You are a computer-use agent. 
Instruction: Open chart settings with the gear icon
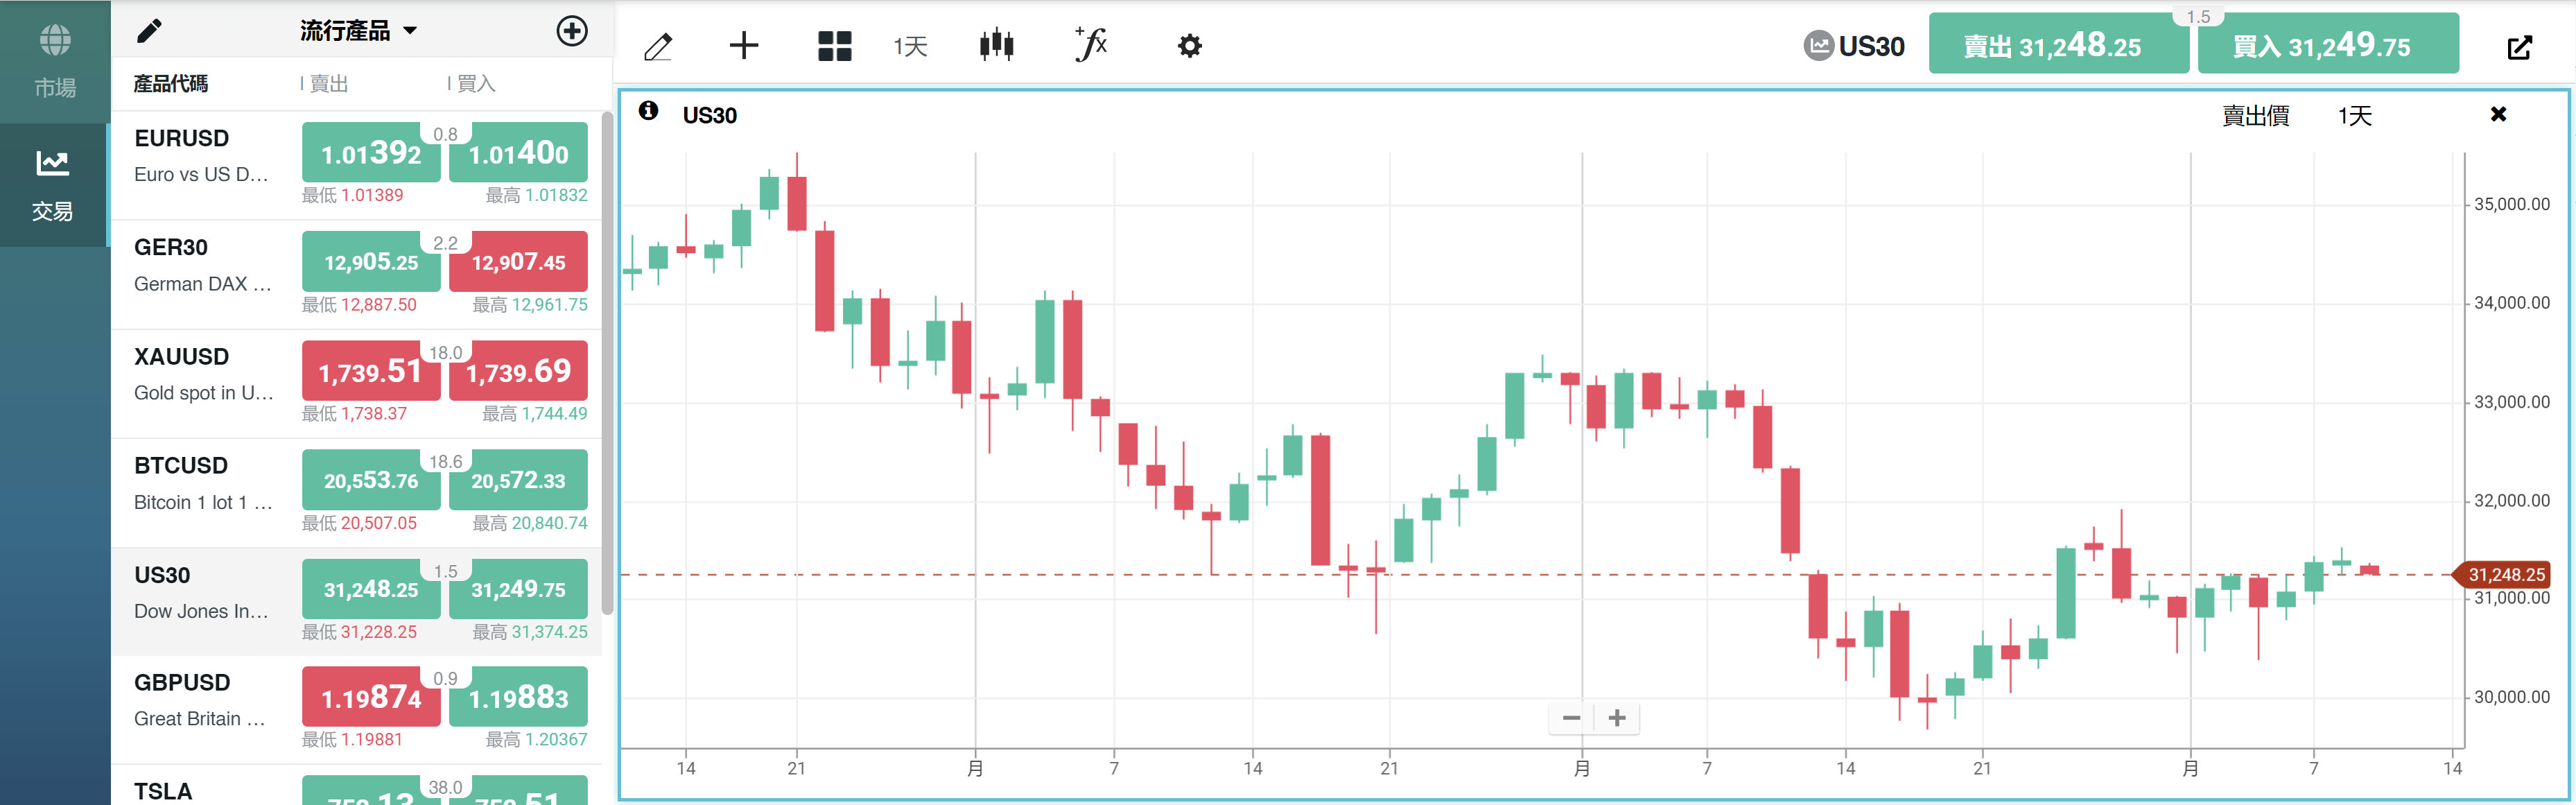click(x=1189, y=45)
